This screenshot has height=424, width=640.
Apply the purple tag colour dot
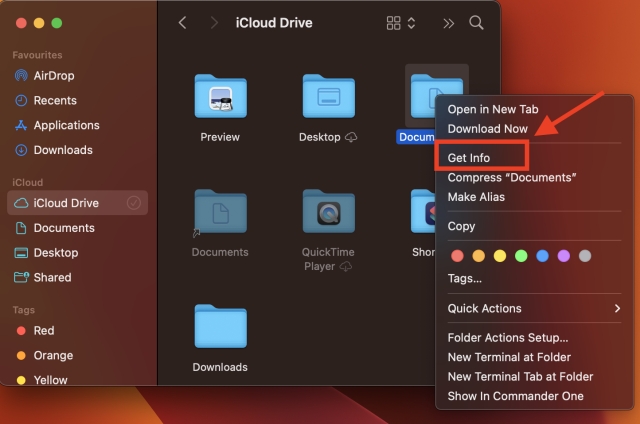tap(564, 256)
